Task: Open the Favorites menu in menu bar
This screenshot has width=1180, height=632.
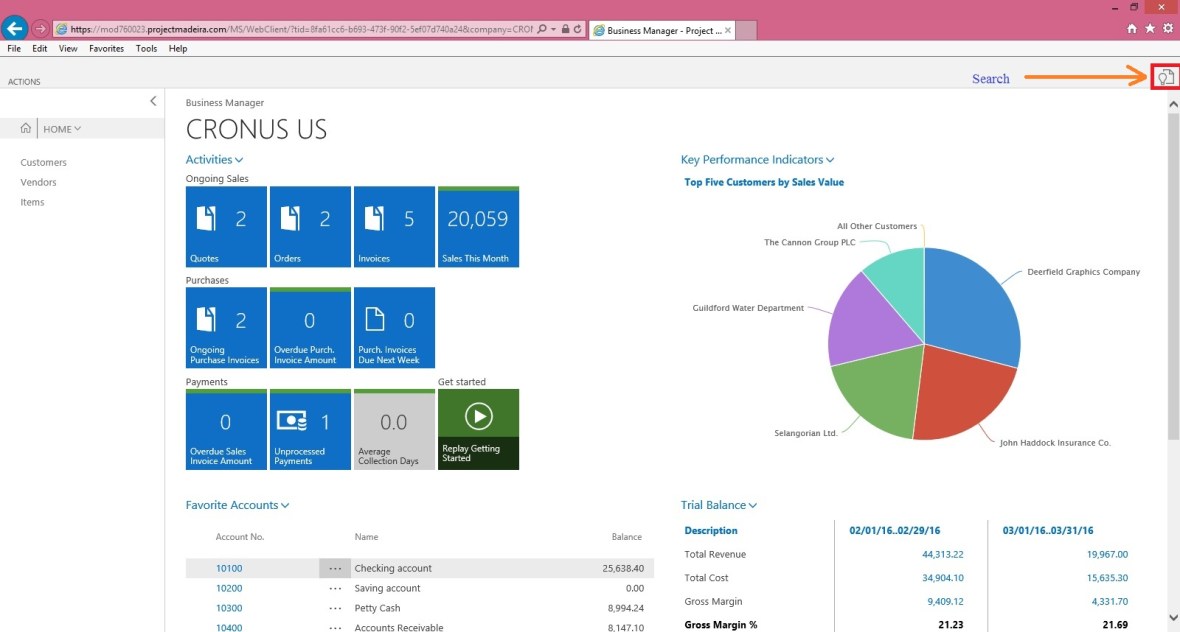Action: [x=106, y=48]
